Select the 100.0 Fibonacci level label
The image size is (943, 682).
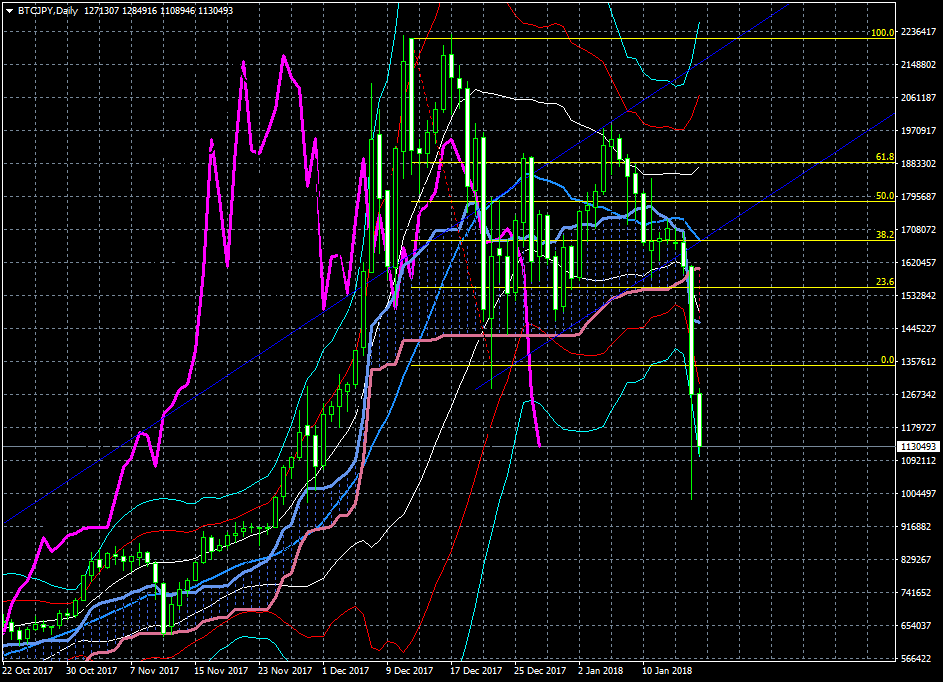[x=882, y=33]
